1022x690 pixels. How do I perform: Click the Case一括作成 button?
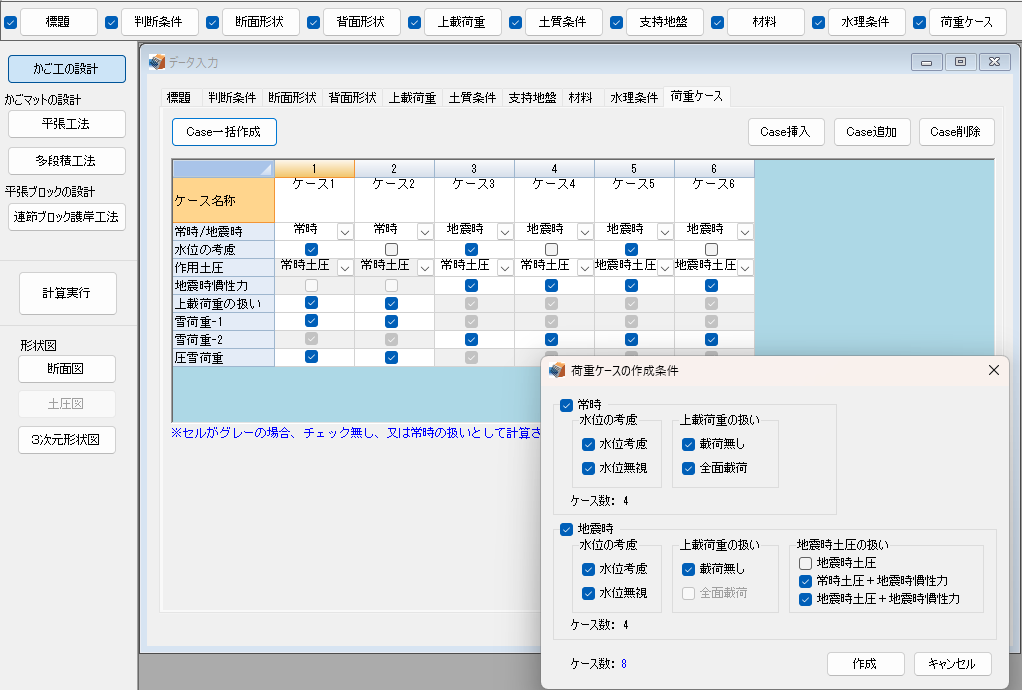pyautogui.click(x=224, y=132)
